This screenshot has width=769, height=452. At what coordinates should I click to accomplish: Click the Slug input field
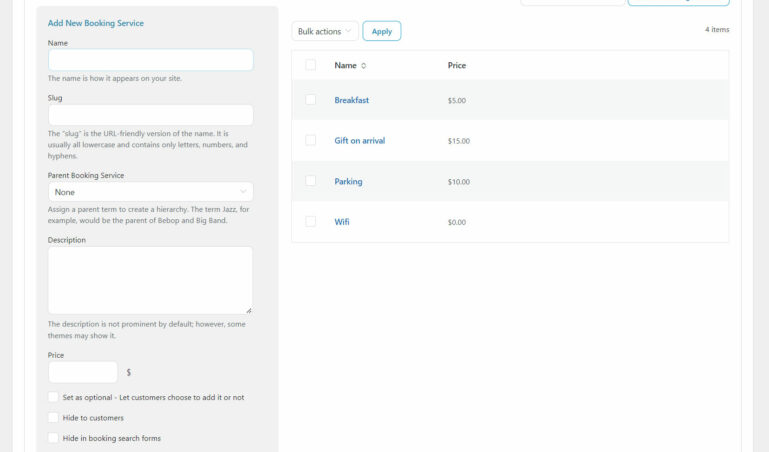(151, 115)
